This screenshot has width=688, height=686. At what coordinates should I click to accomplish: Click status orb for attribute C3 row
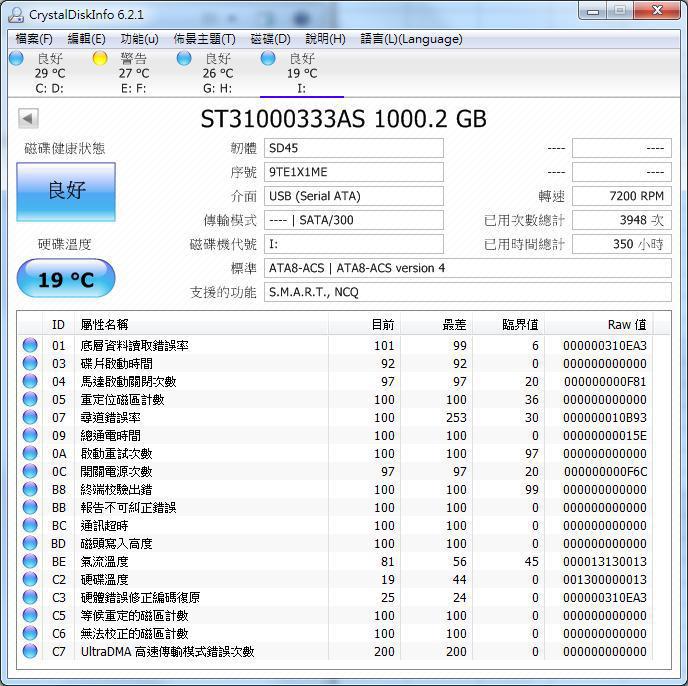pos(30,597)
